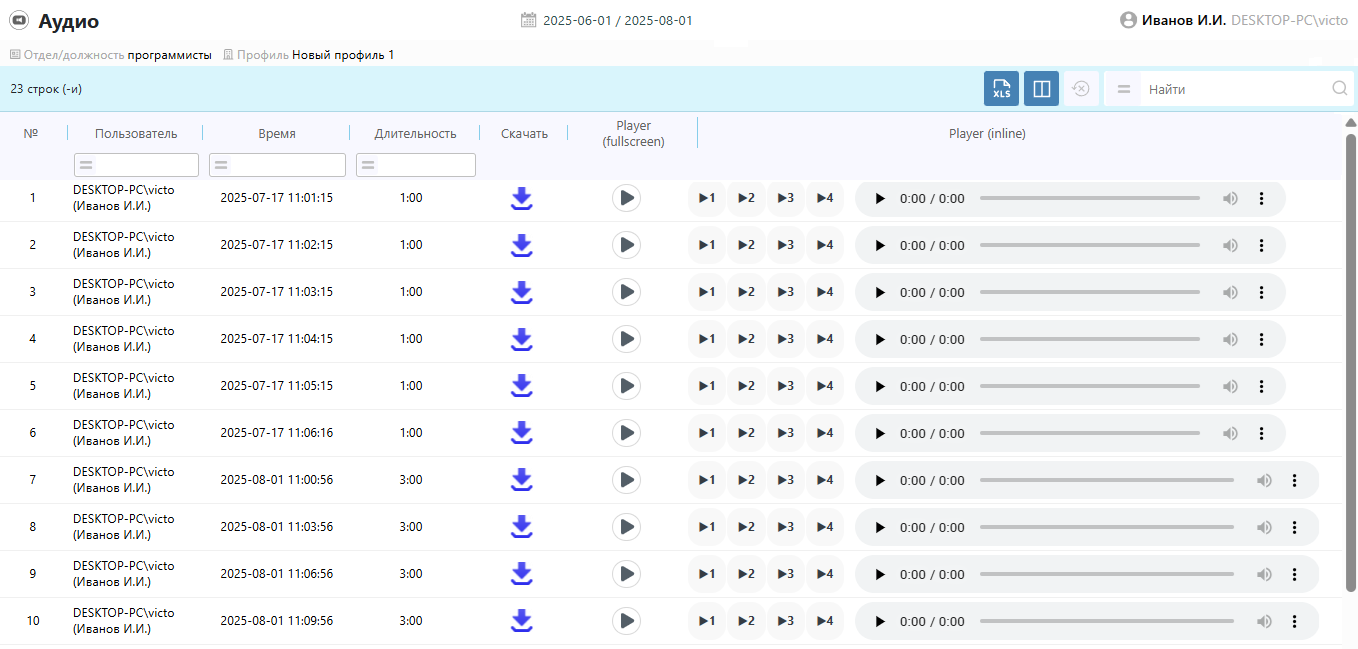
Task: Open the column chooser icon
Action: click(x=1041, y=89)
